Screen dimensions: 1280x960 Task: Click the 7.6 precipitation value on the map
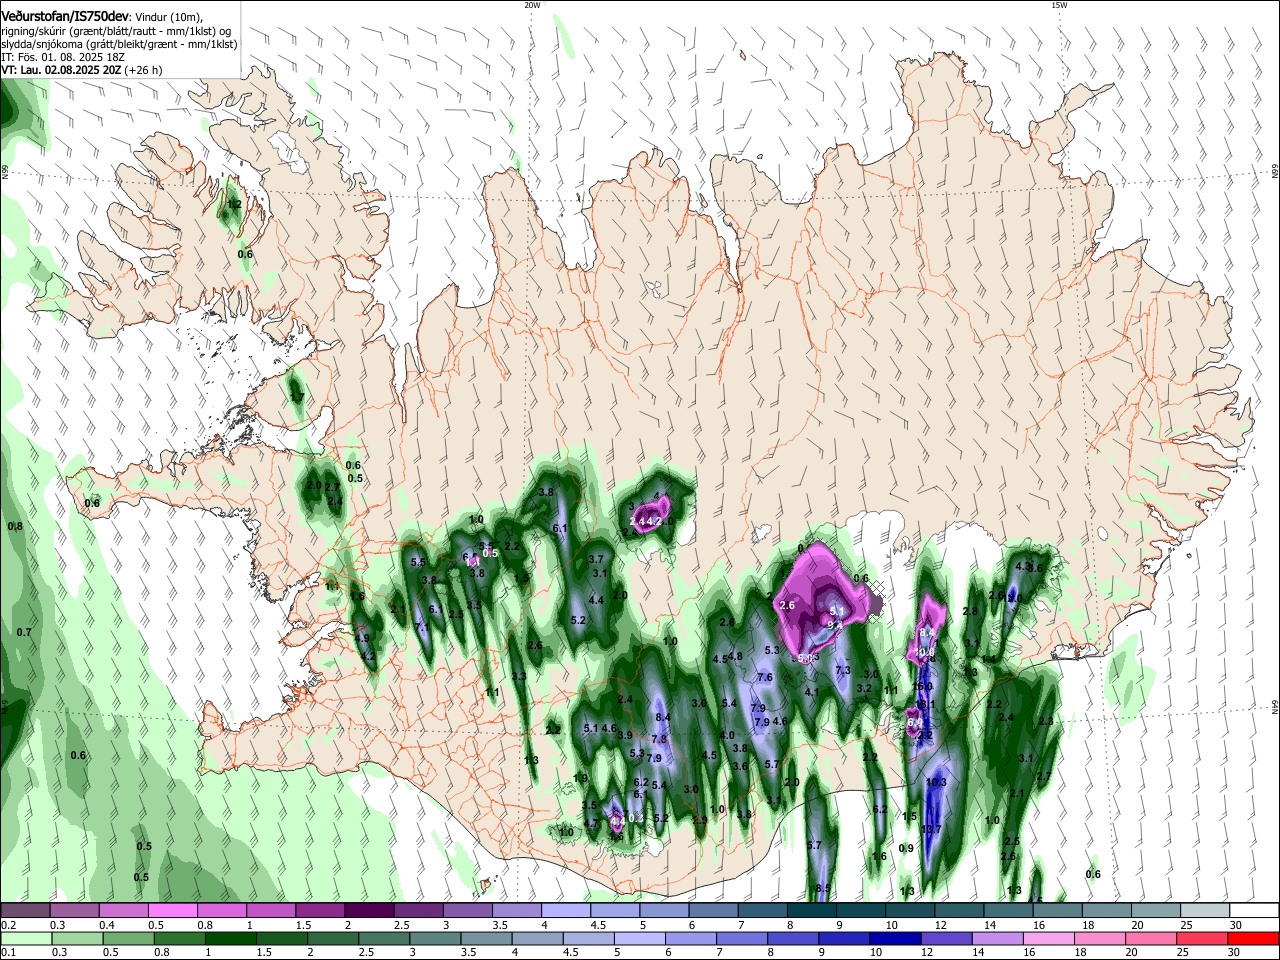click(765, 677)
